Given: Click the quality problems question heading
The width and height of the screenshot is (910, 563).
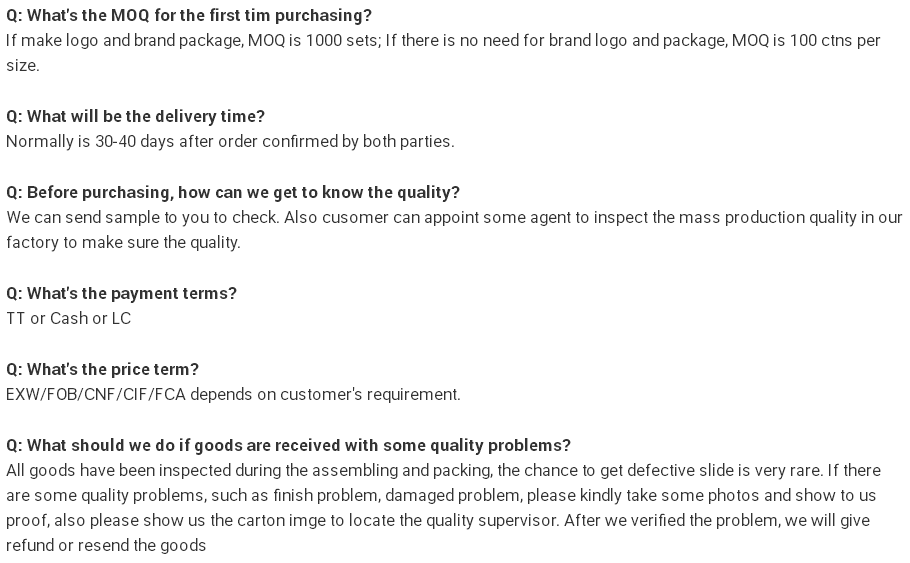Looking at the screenshot, I should pos(288,446).
